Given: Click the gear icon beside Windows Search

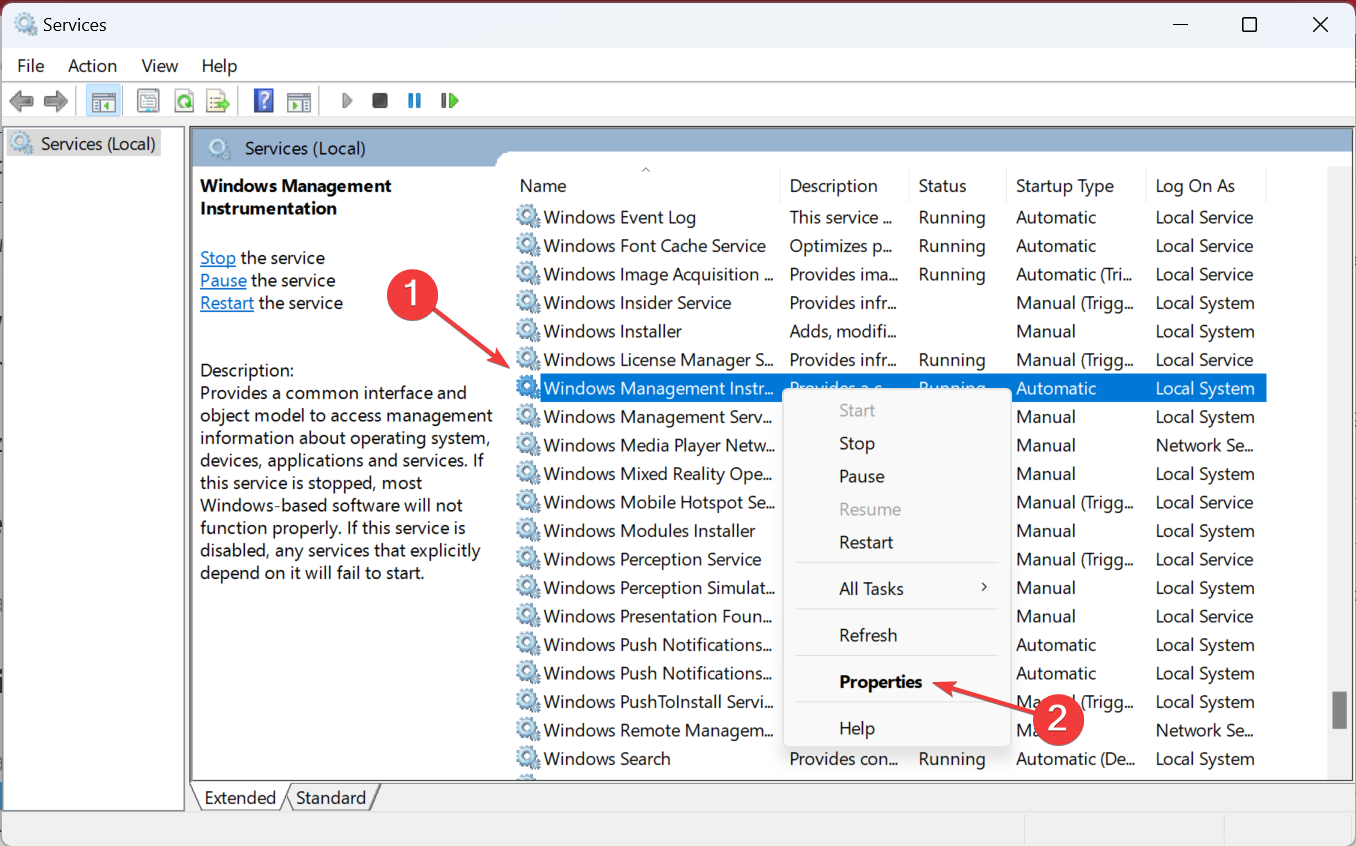Looking at the screenshot, I should [527, 759].
